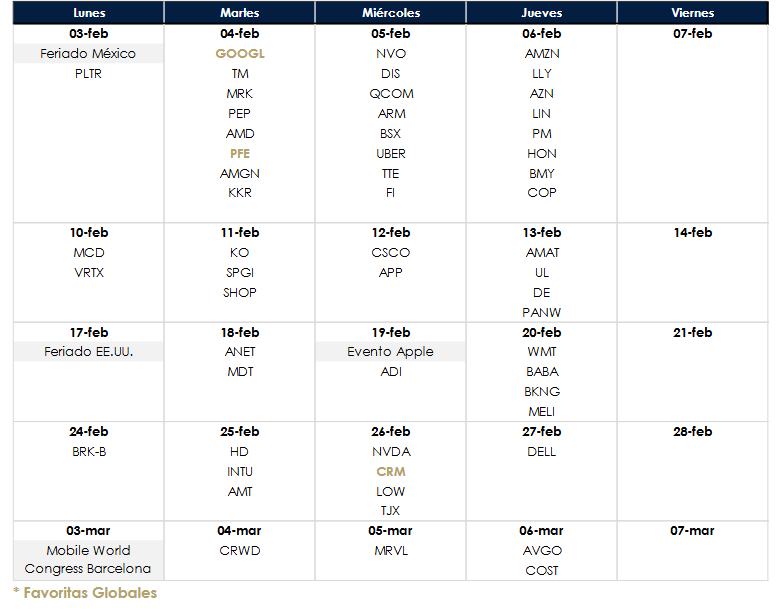Click the Feriado EE.UU. cell
The image size is (776, 611).
88,352
